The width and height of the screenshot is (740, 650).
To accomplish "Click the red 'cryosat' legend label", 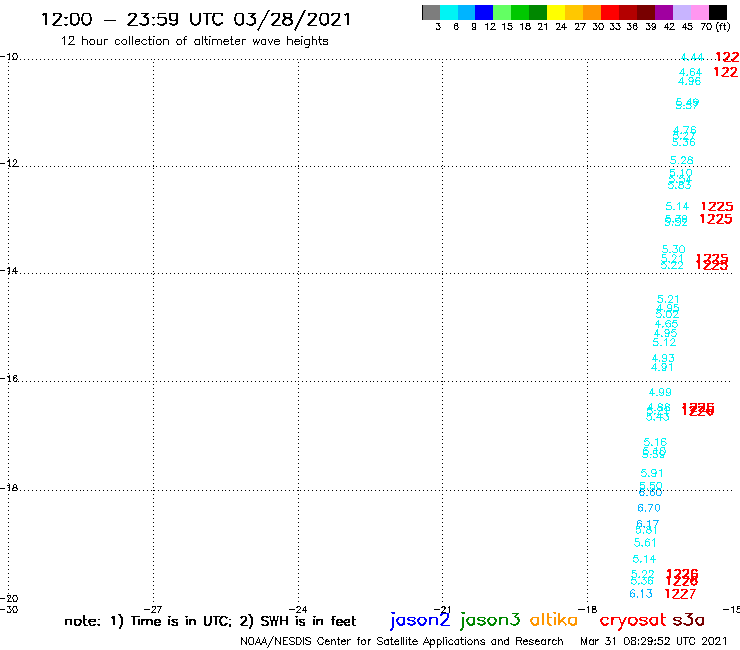I will [x=632, y=620].
